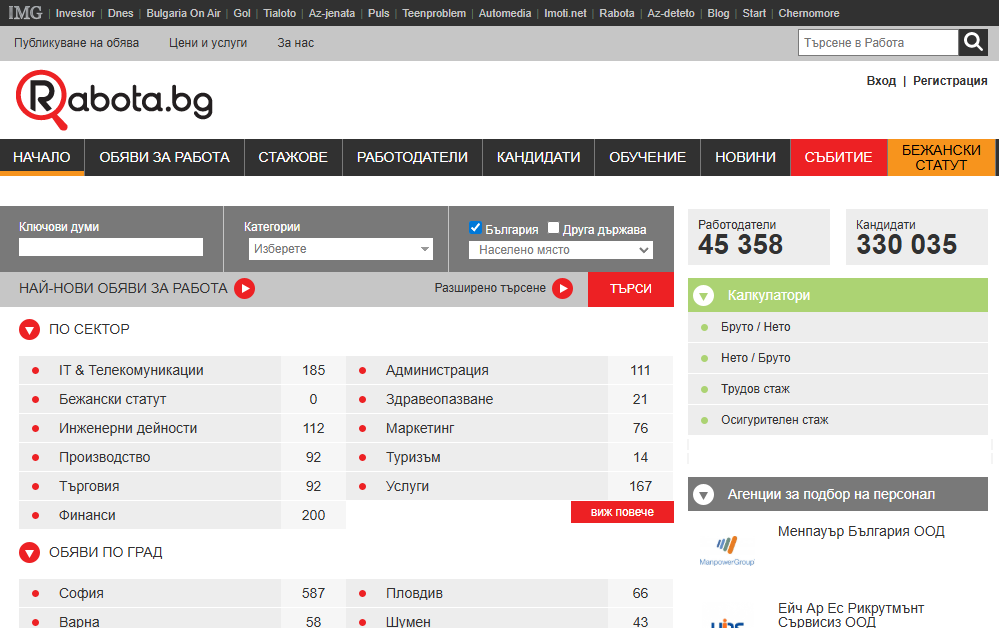Click Най-нови обяви за работа heading
This screenshot has width=999, height=628.
(123, 289)
